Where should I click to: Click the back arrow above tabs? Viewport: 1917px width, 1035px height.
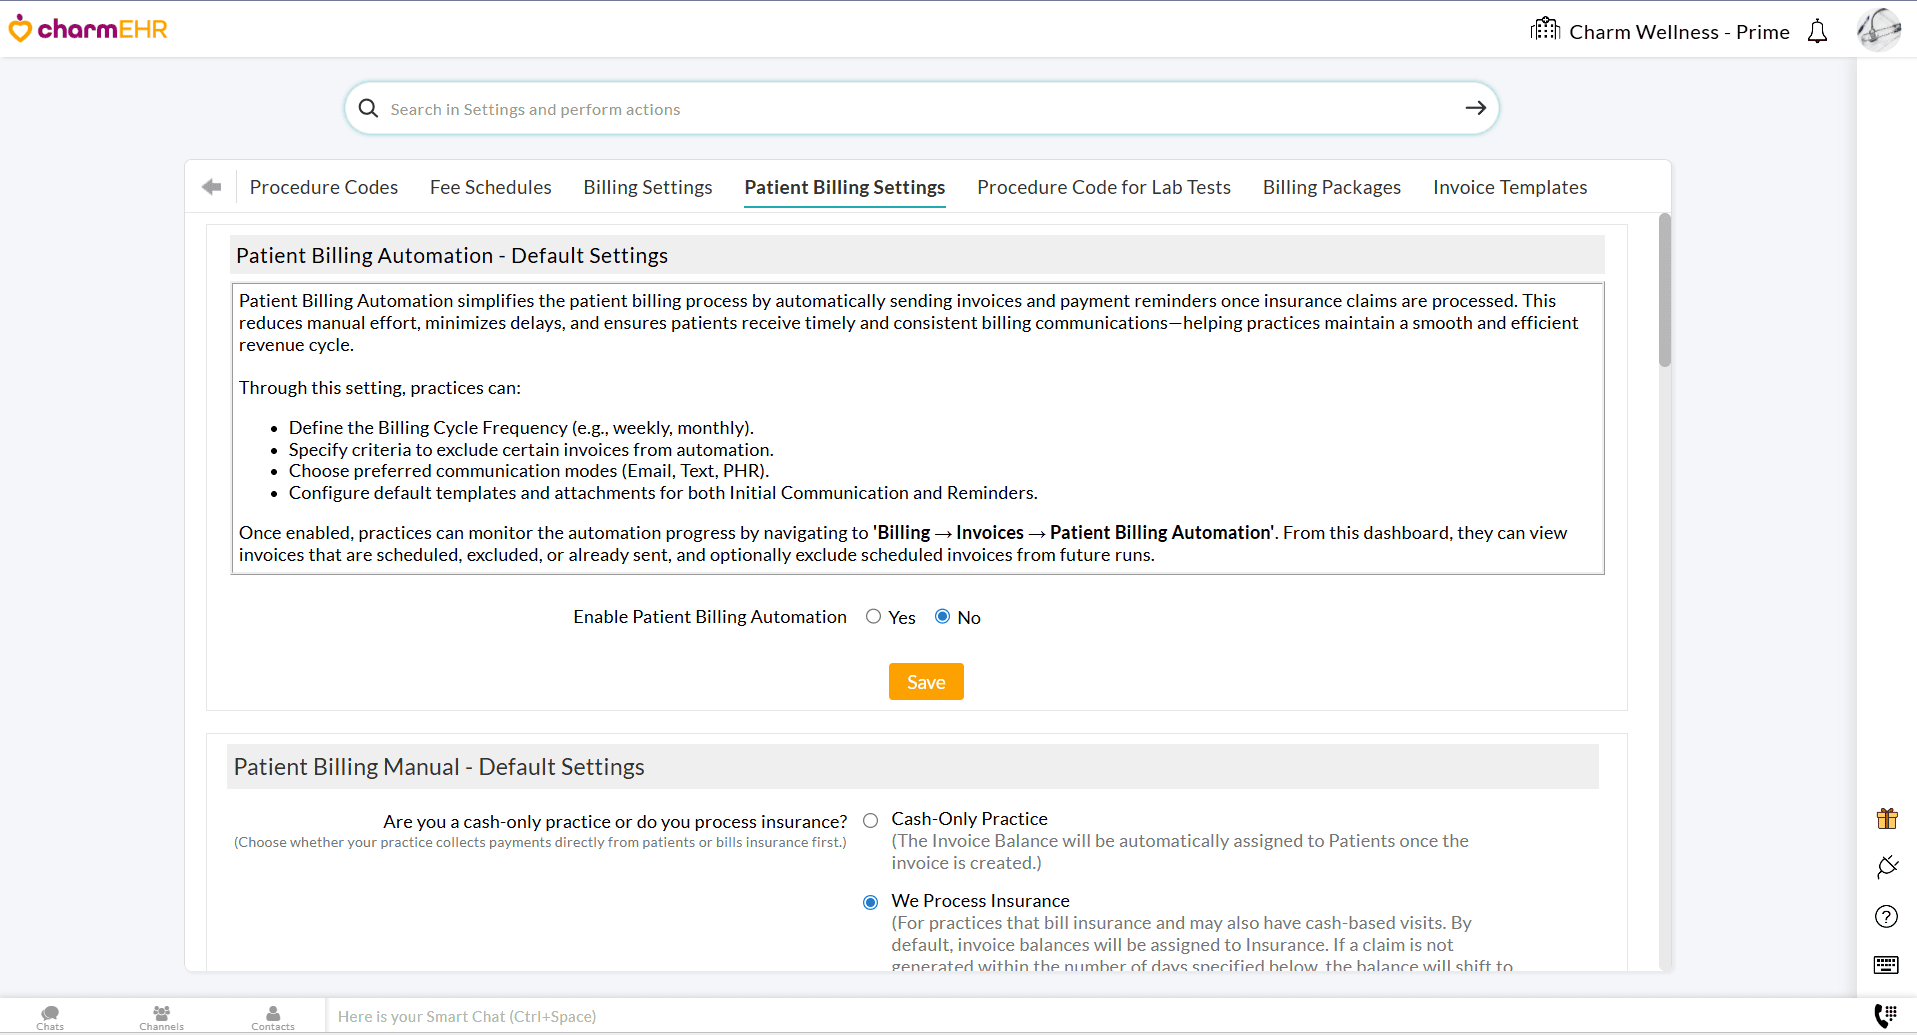(211, 186)
